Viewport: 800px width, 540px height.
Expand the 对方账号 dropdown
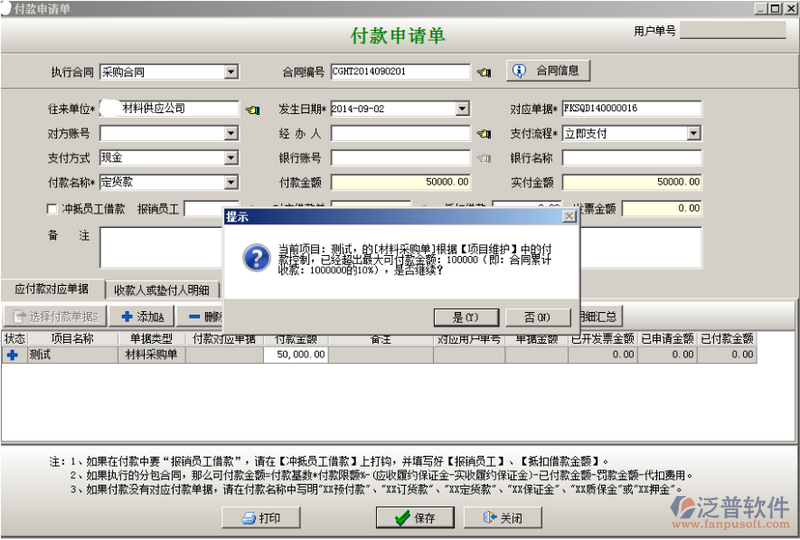coord(231,133)
